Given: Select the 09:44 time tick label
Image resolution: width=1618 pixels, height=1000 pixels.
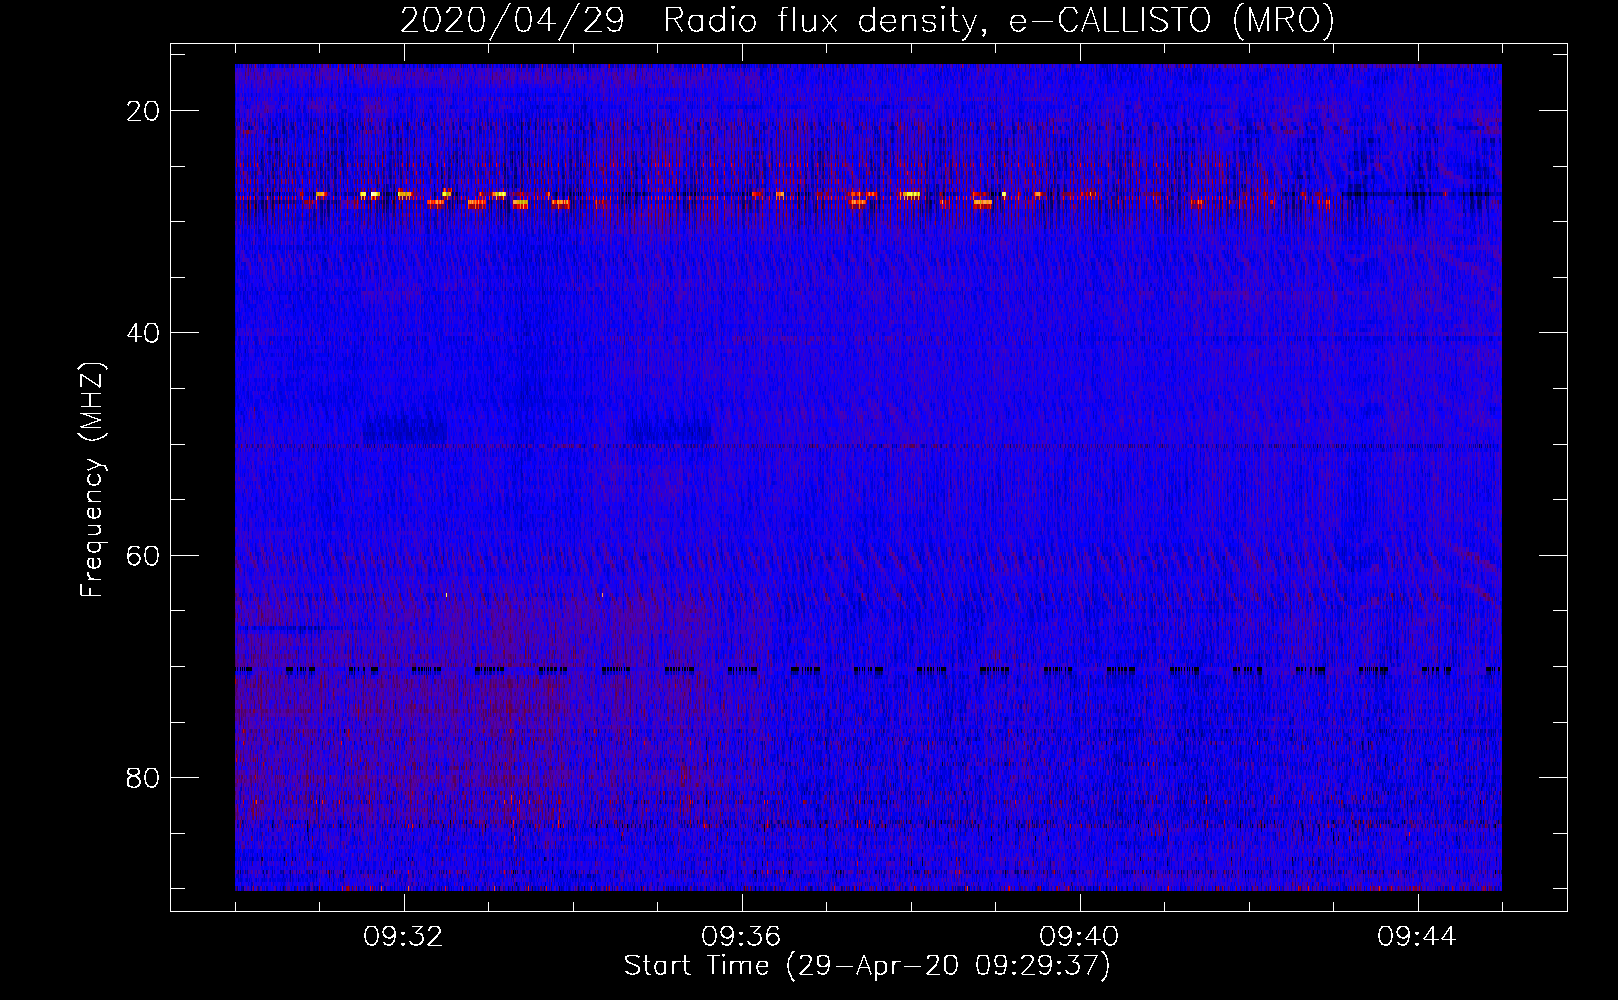Looking at the screenshot, I should tap(1417, 937).
